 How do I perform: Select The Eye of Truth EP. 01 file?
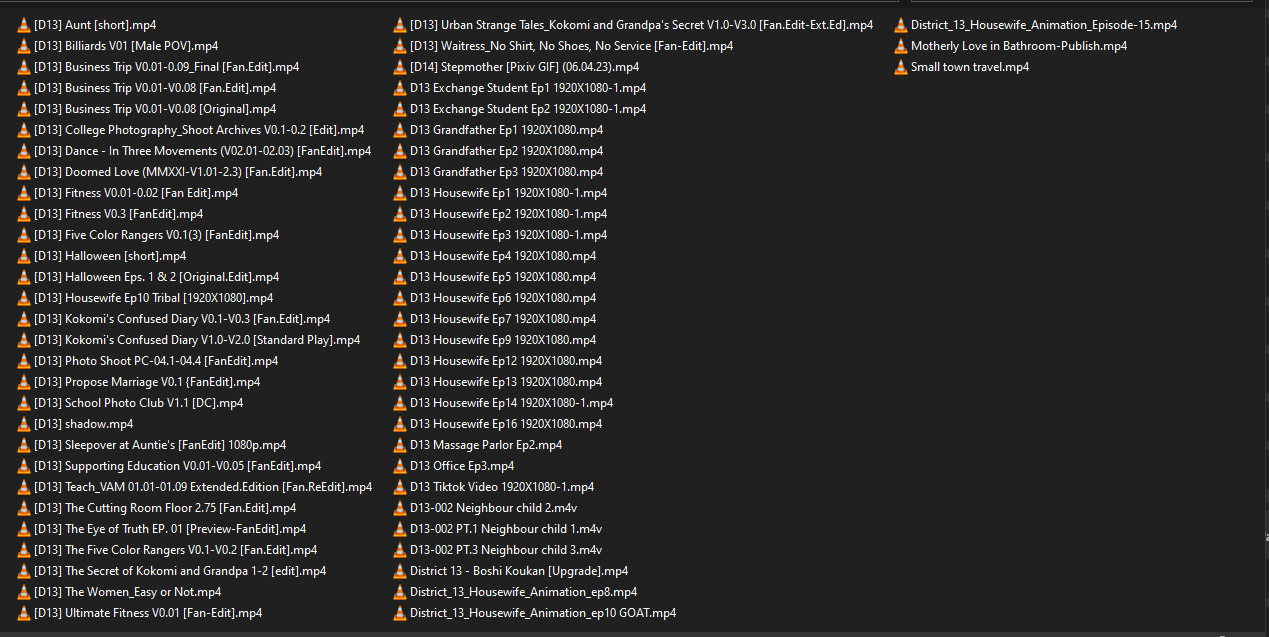point(170,529)
